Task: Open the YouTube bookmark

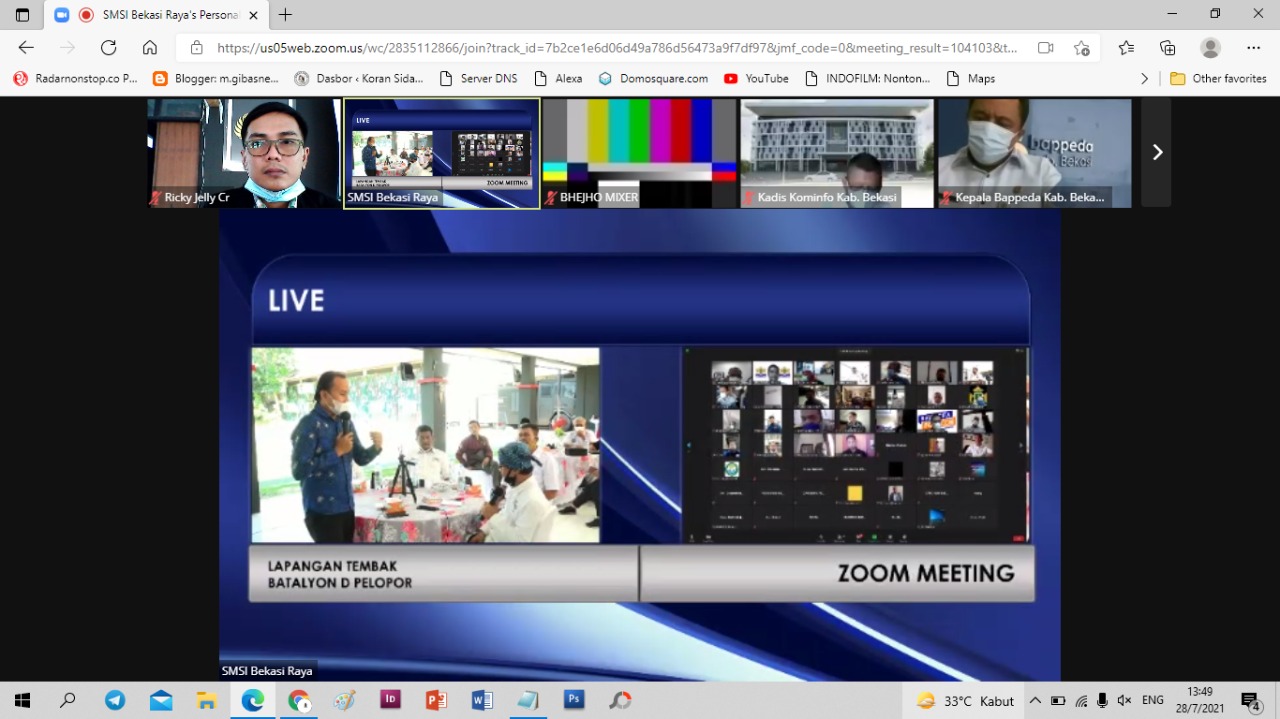Action: (756, 78)
